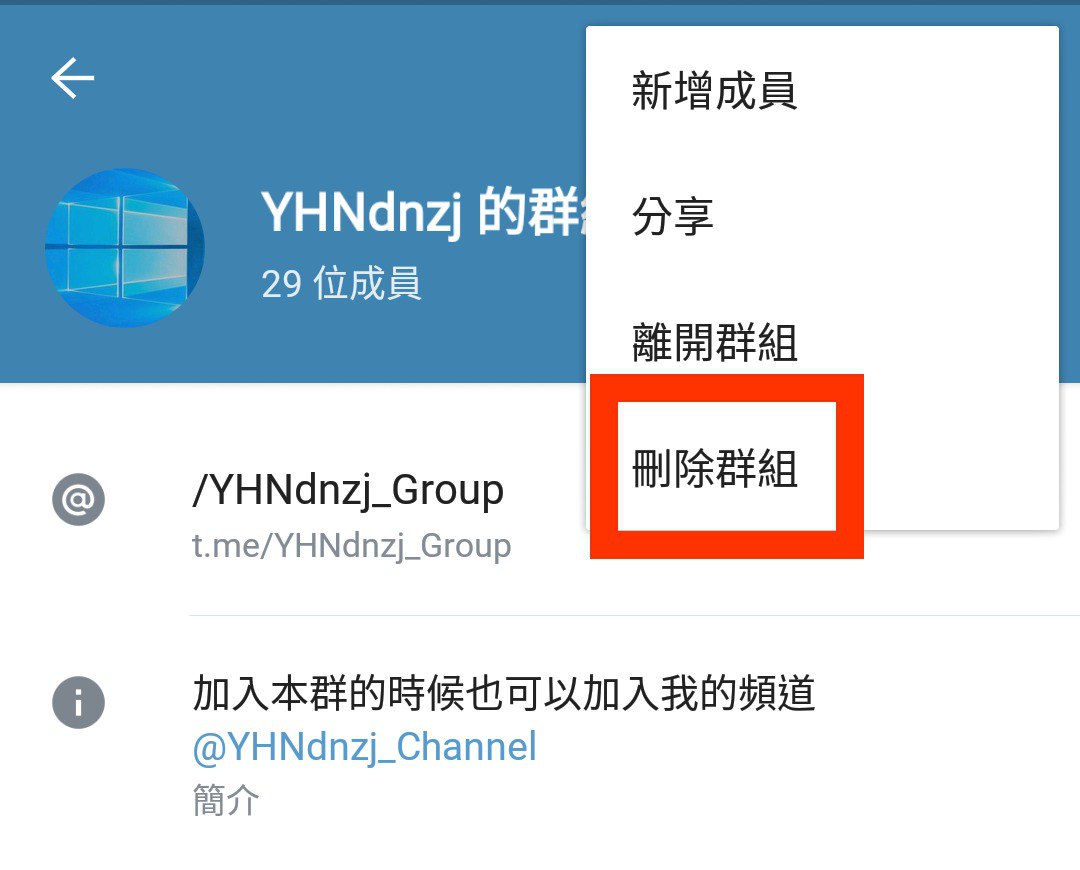Click the divider line below the username row
This screenshot has width=1080, height=870.
coord(634,615)
